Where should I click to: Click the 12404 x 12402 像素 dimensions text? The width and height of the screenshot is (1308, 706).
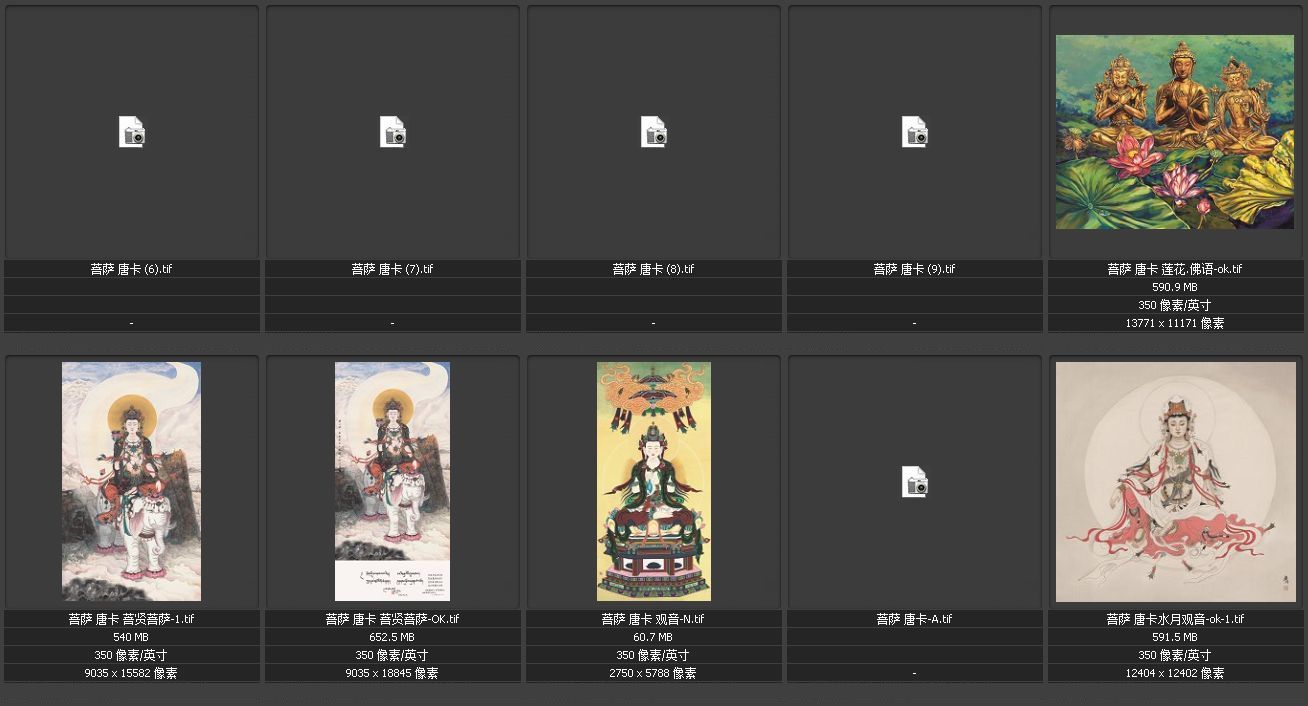[1175, 673]
